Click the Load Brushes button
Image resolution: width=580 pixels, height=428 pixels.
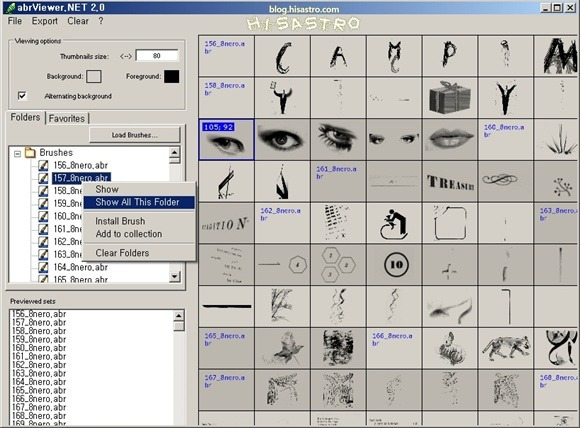click(x=135, y=135)
